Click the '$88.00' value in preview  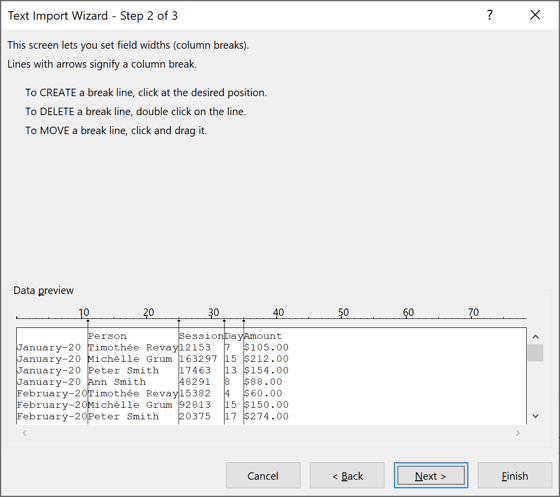[x=263, y=382]
